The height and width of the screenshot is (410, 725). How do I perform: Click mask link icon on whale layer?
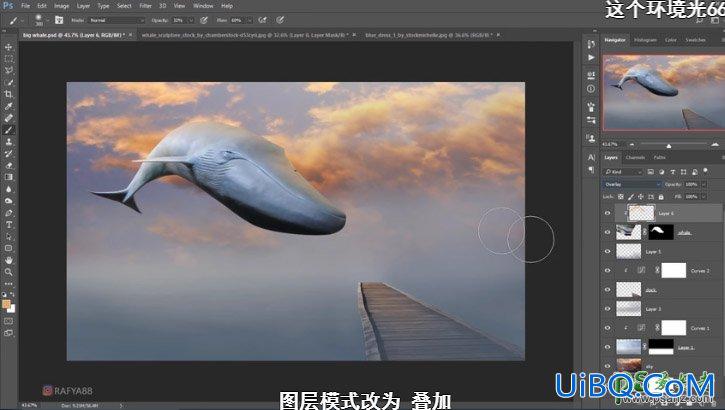click(645, 232)
